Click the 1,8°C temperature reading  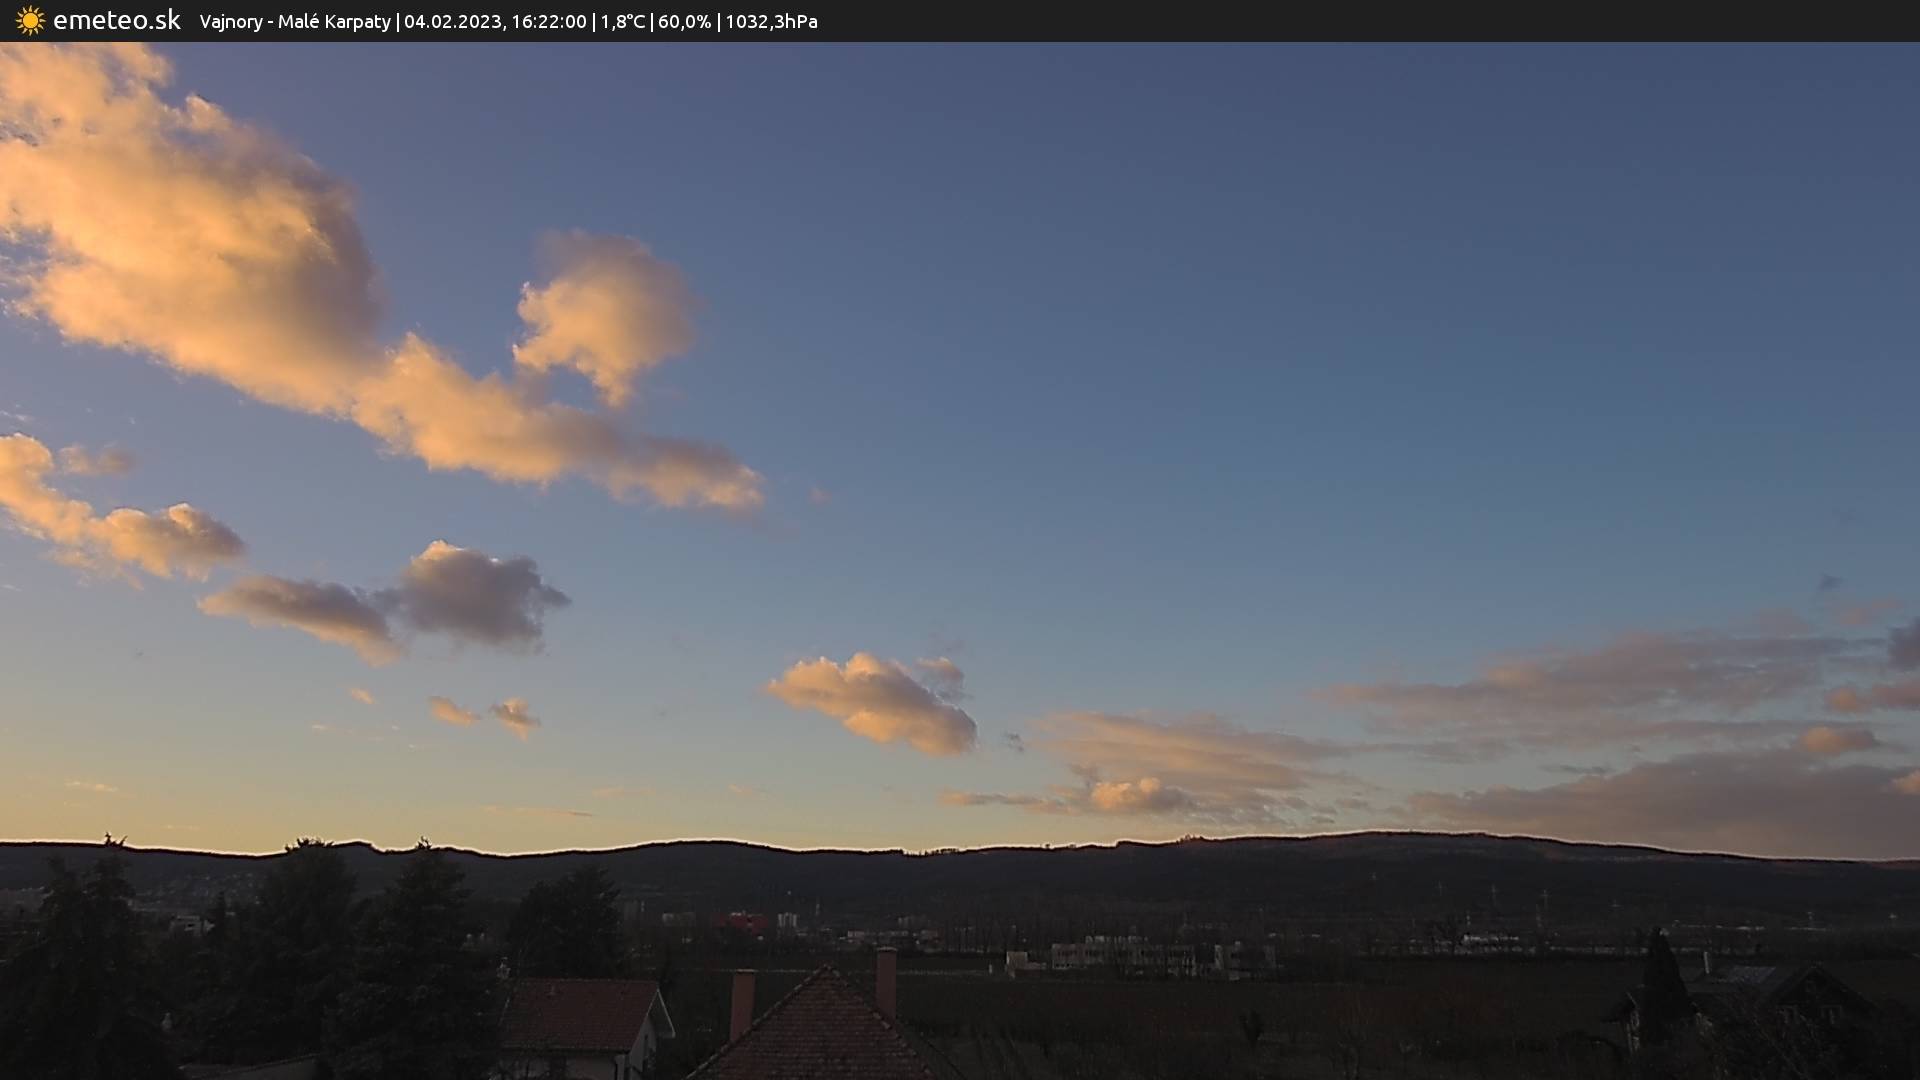pyautogui.click(x=622, y=22)
